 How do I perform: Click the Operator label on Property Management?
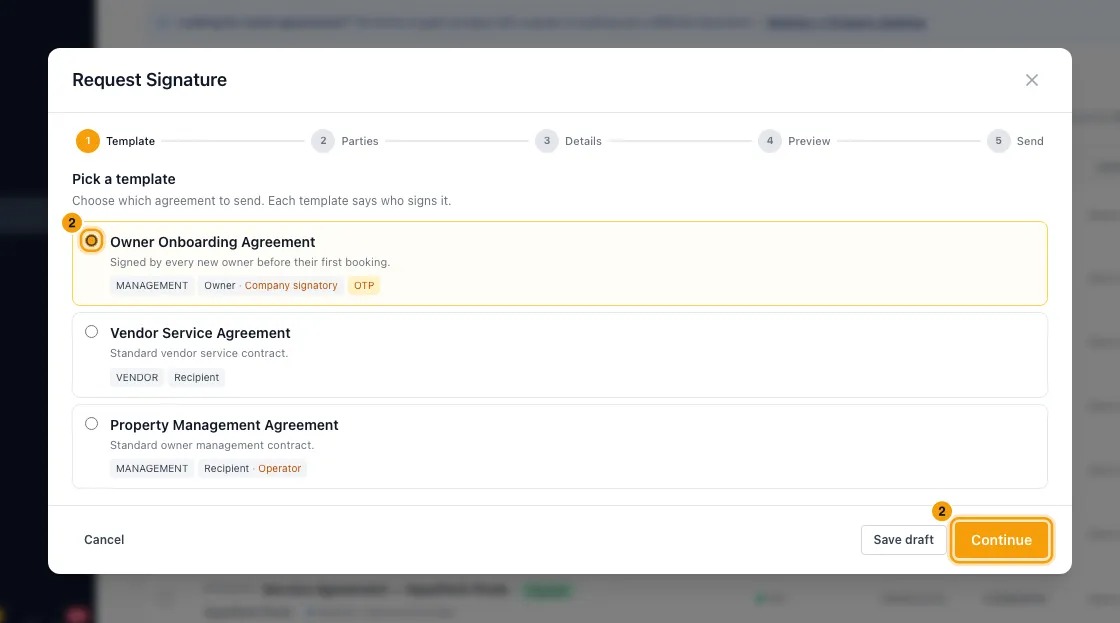tap(279, 469)
